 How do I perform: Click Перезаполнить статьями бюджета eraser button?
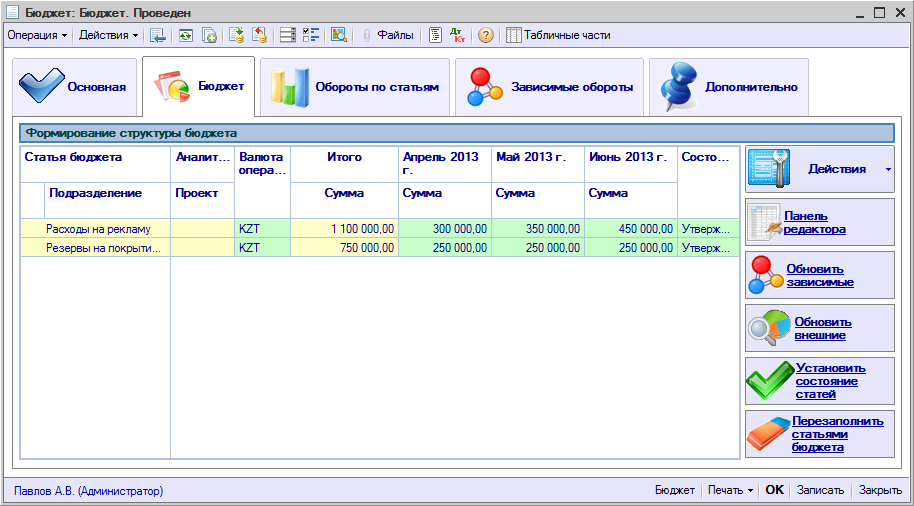pyautogui.click(x=819, y=434)
